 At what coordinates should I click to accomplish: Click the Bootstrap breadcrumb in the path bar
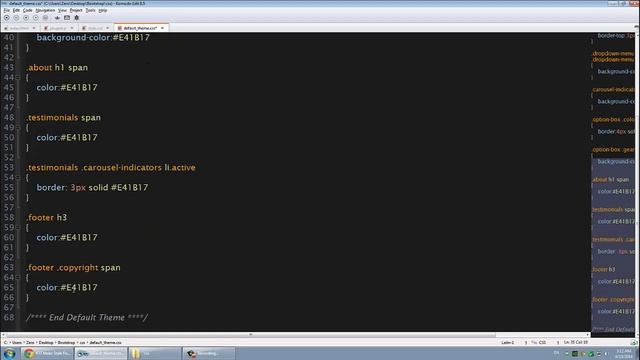click(x=66, y=342)
